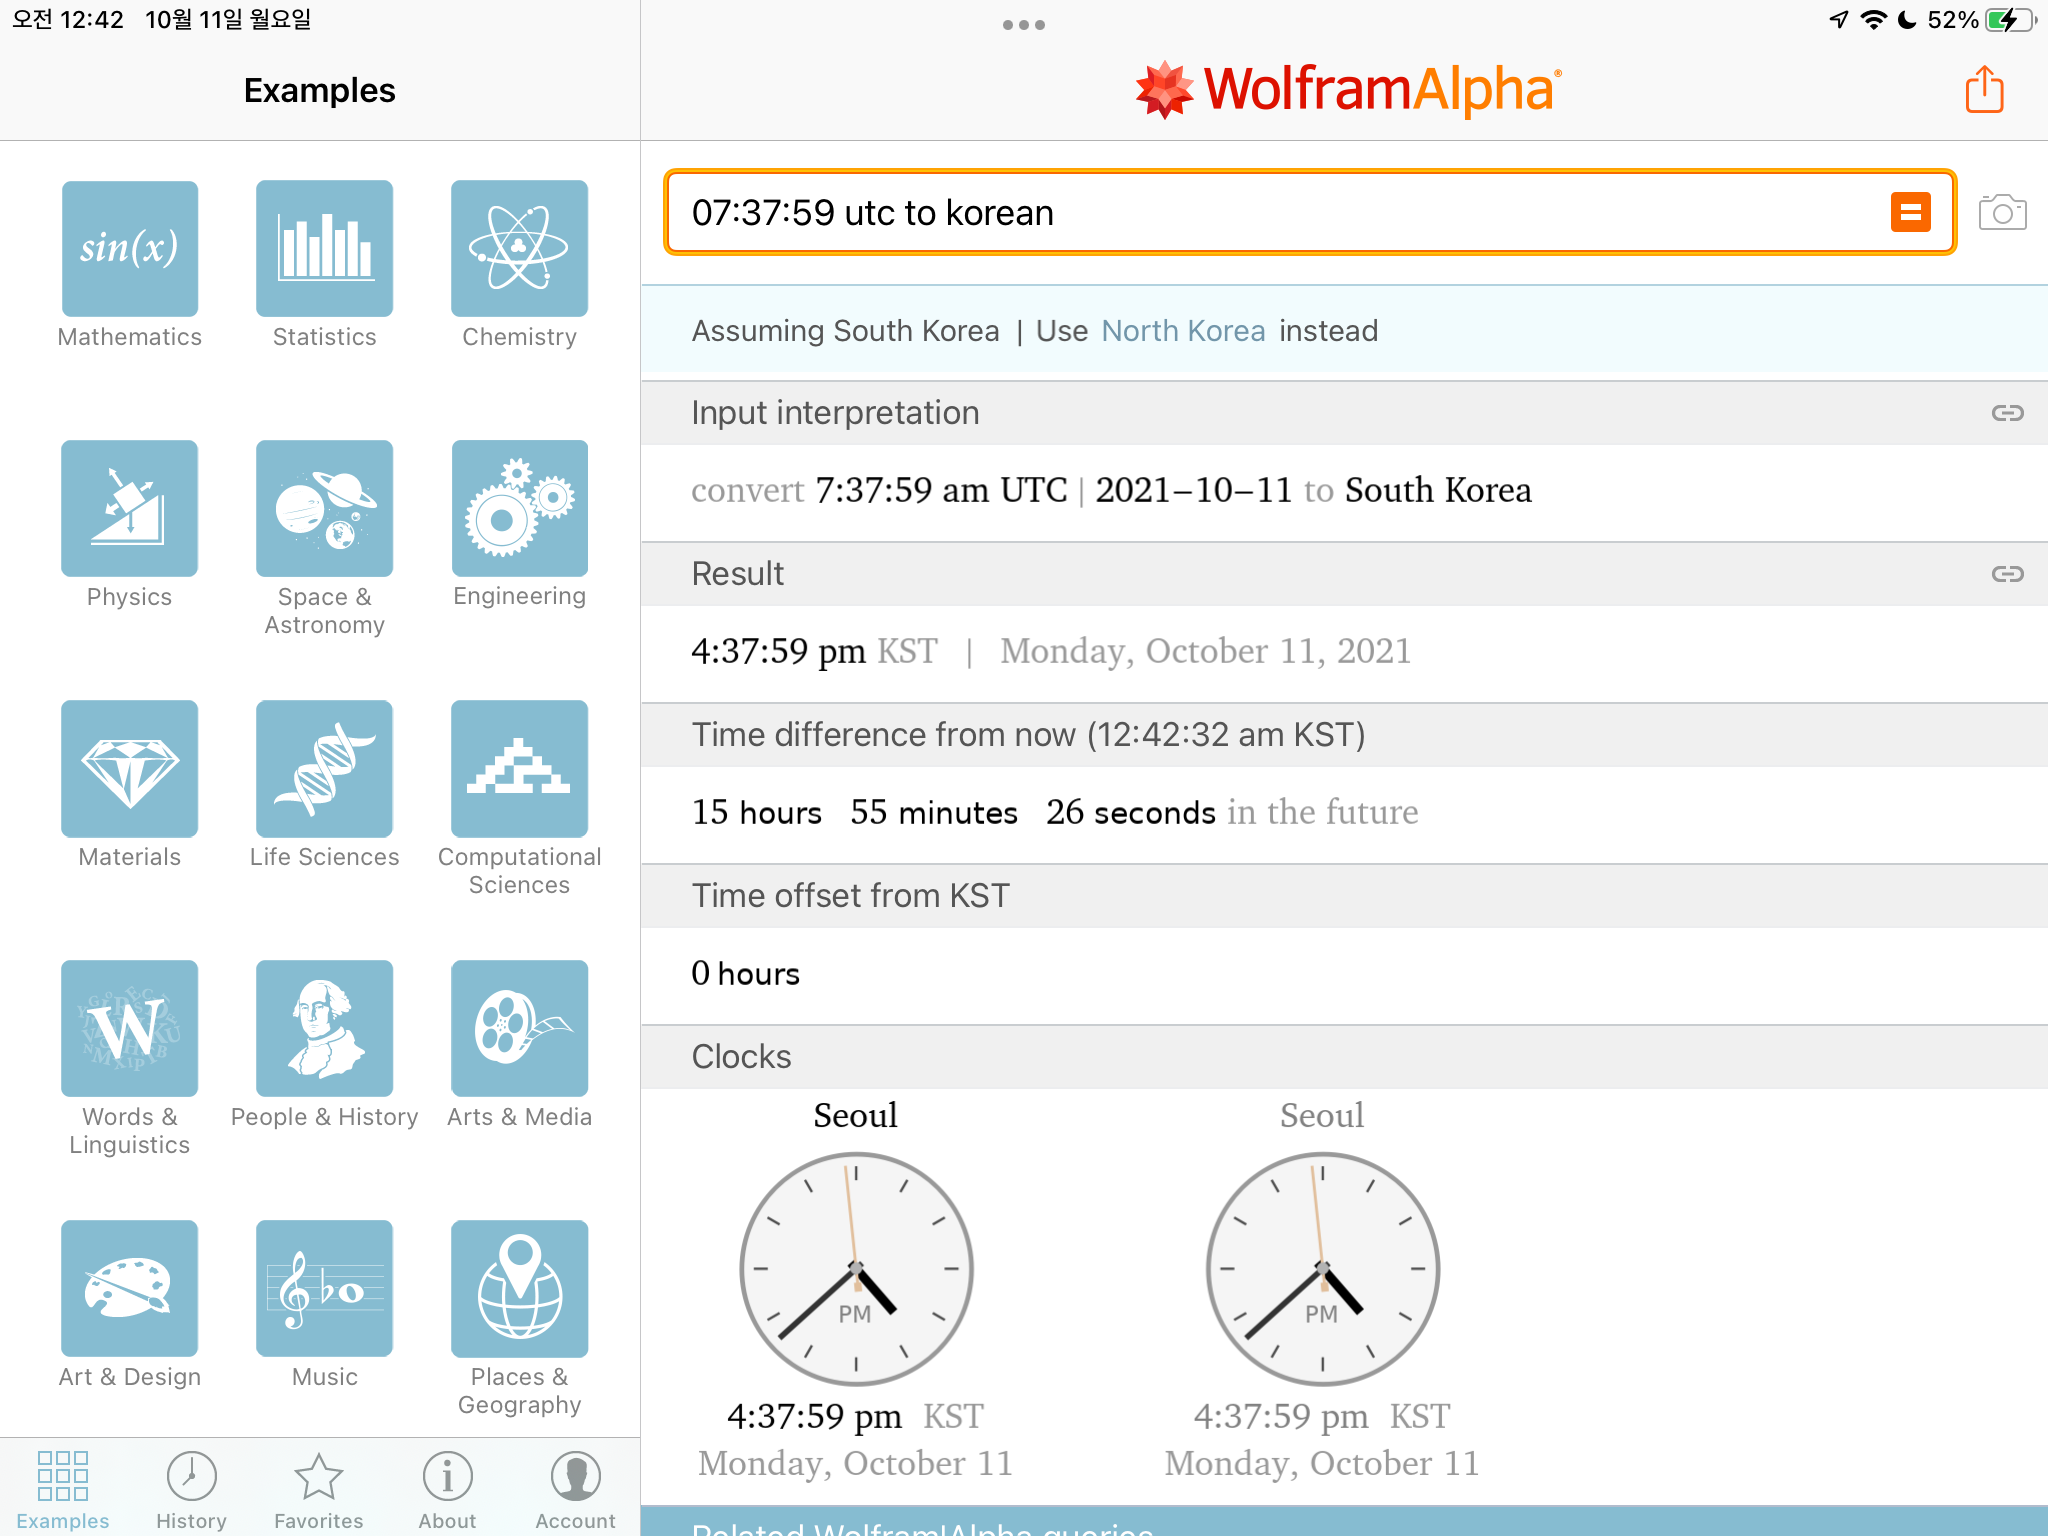
Task: Tap the Words & Linguistics icon
Action: 130,1029
